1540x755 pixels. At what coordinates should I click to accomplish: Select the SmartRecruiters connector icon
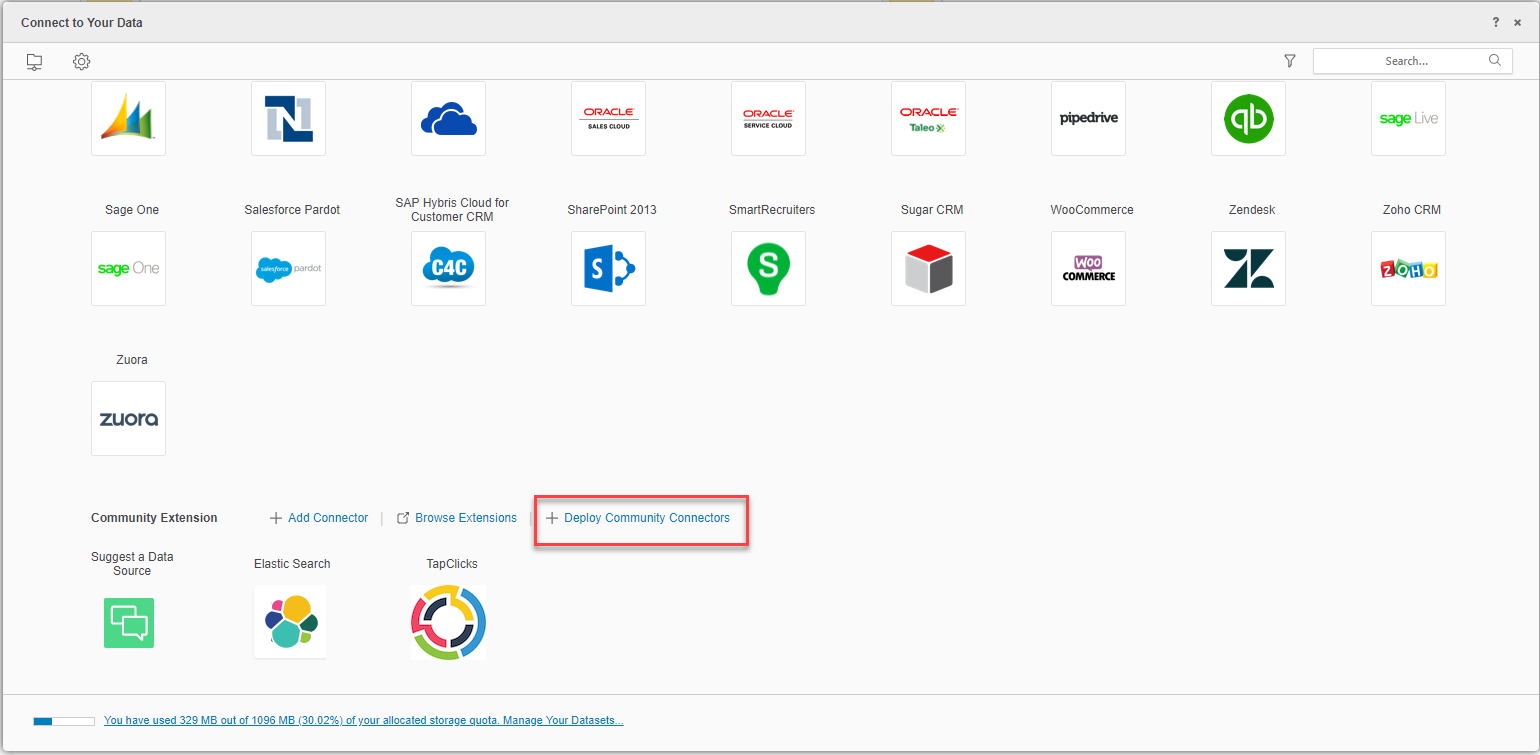pyautogui.click(x=768, y=268)
